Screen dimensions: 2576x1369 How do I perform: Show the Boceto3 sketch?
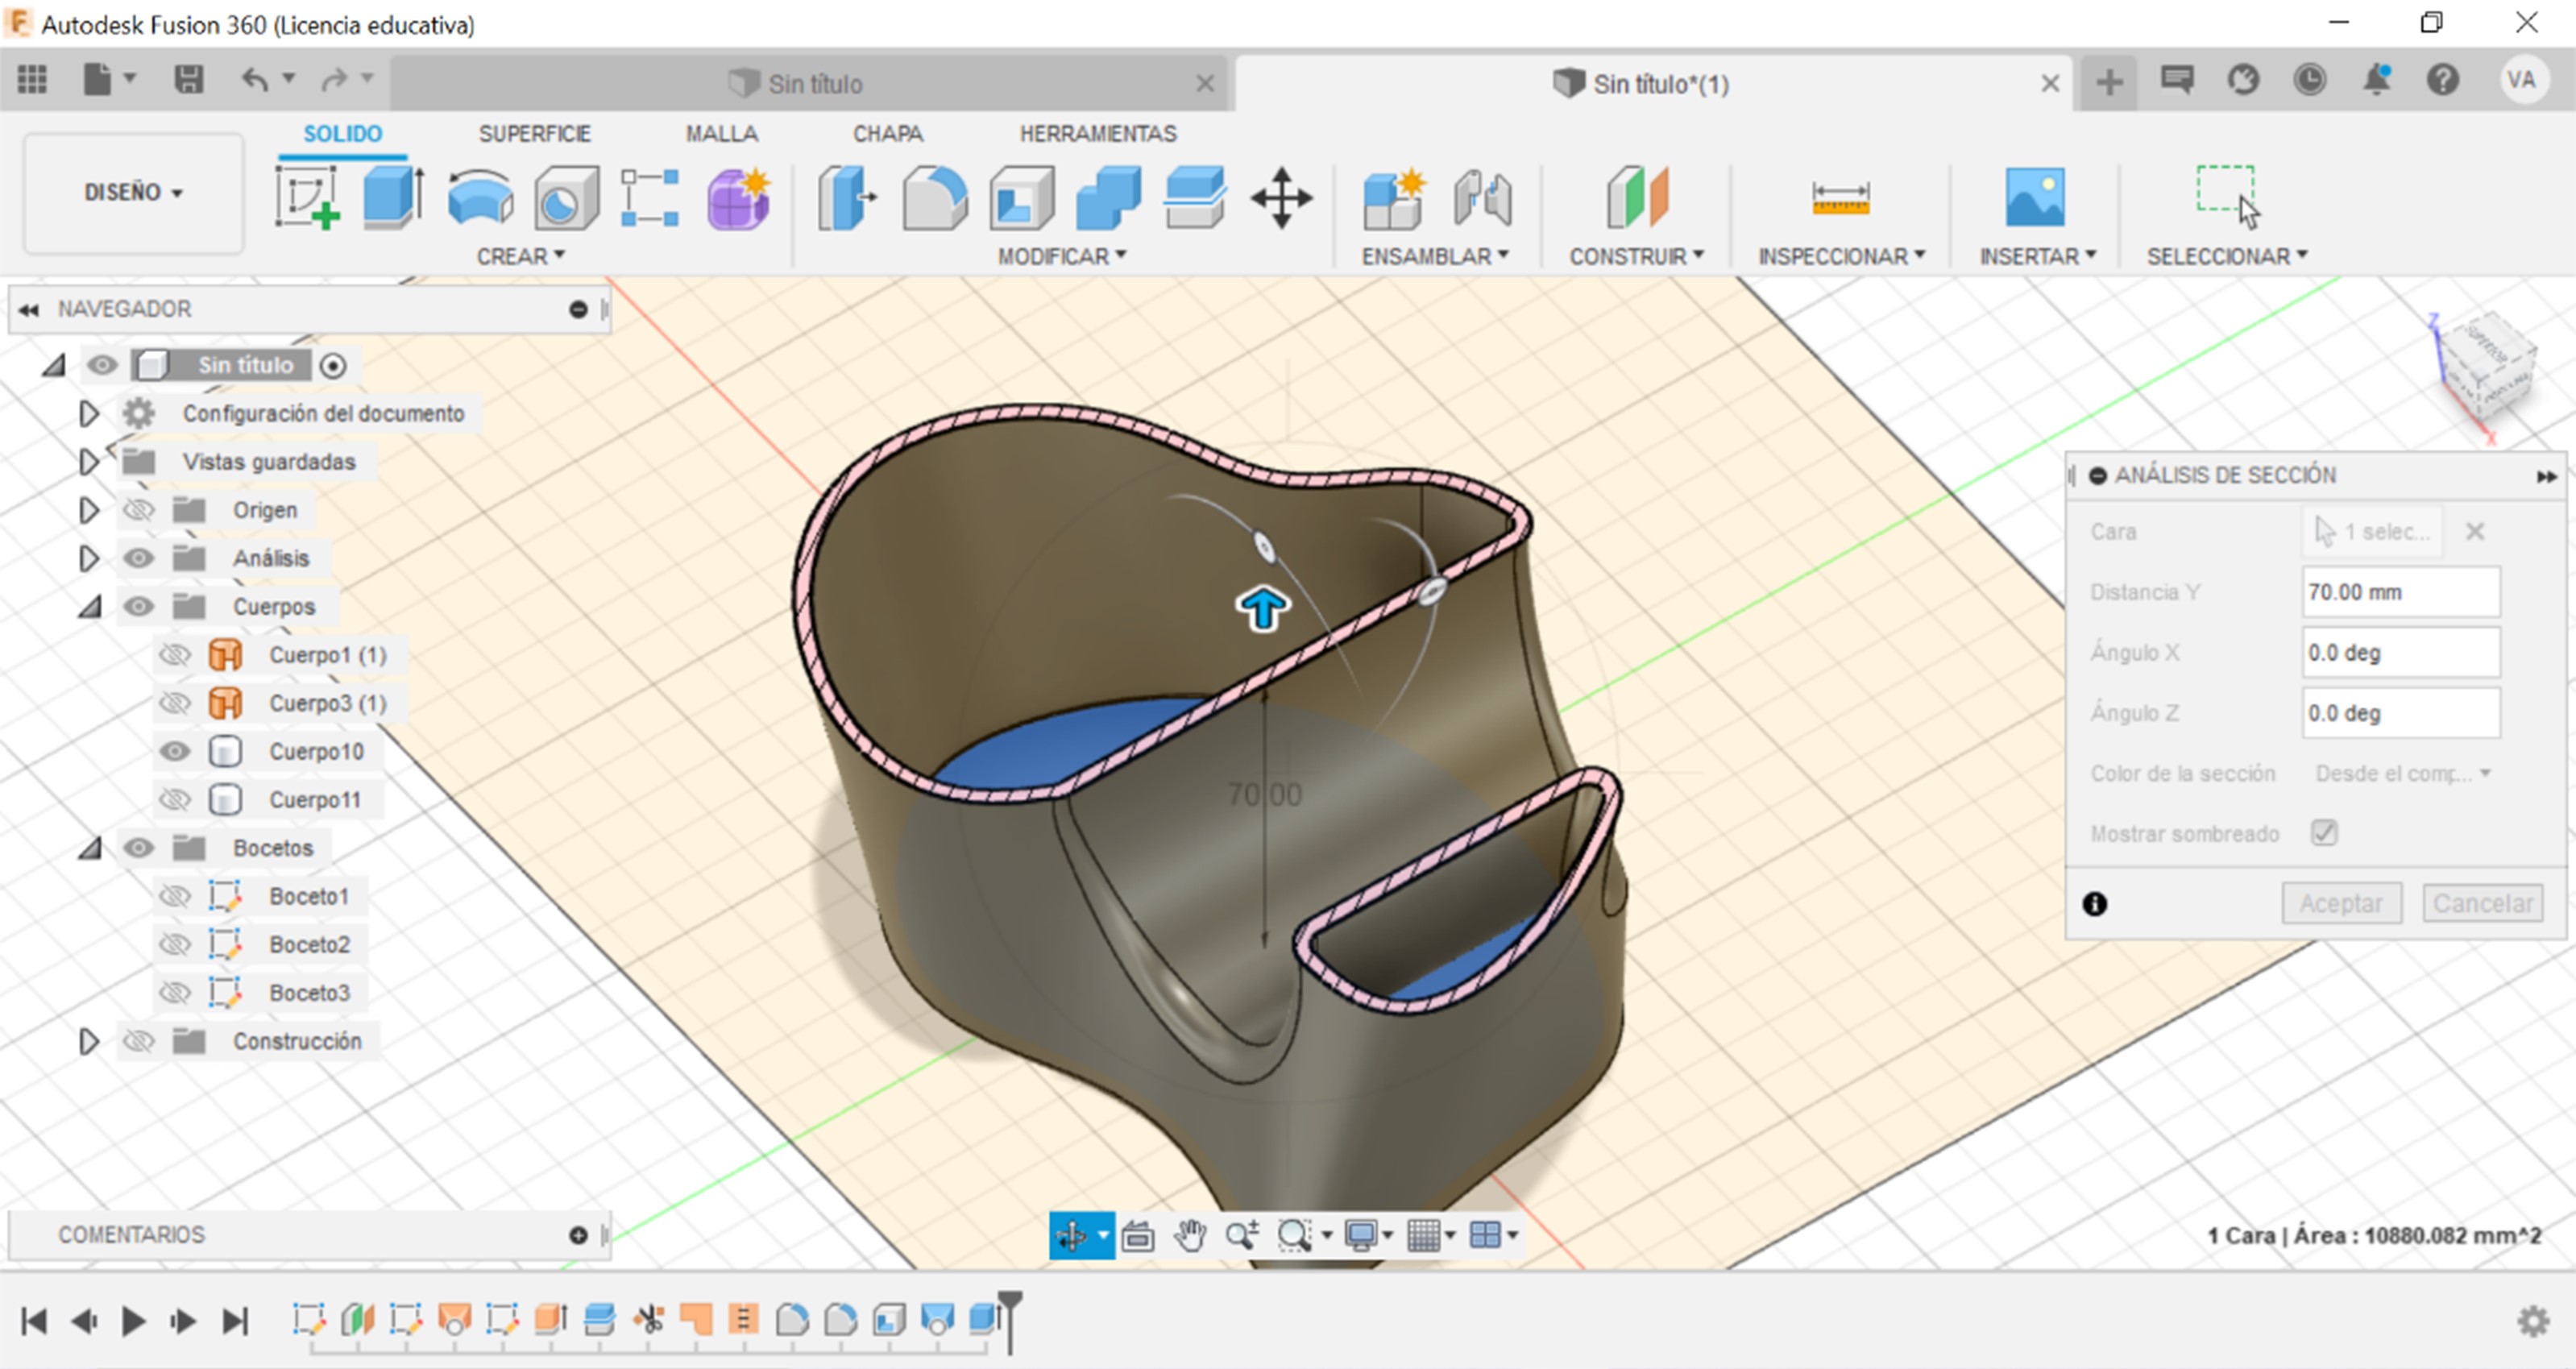175,992
